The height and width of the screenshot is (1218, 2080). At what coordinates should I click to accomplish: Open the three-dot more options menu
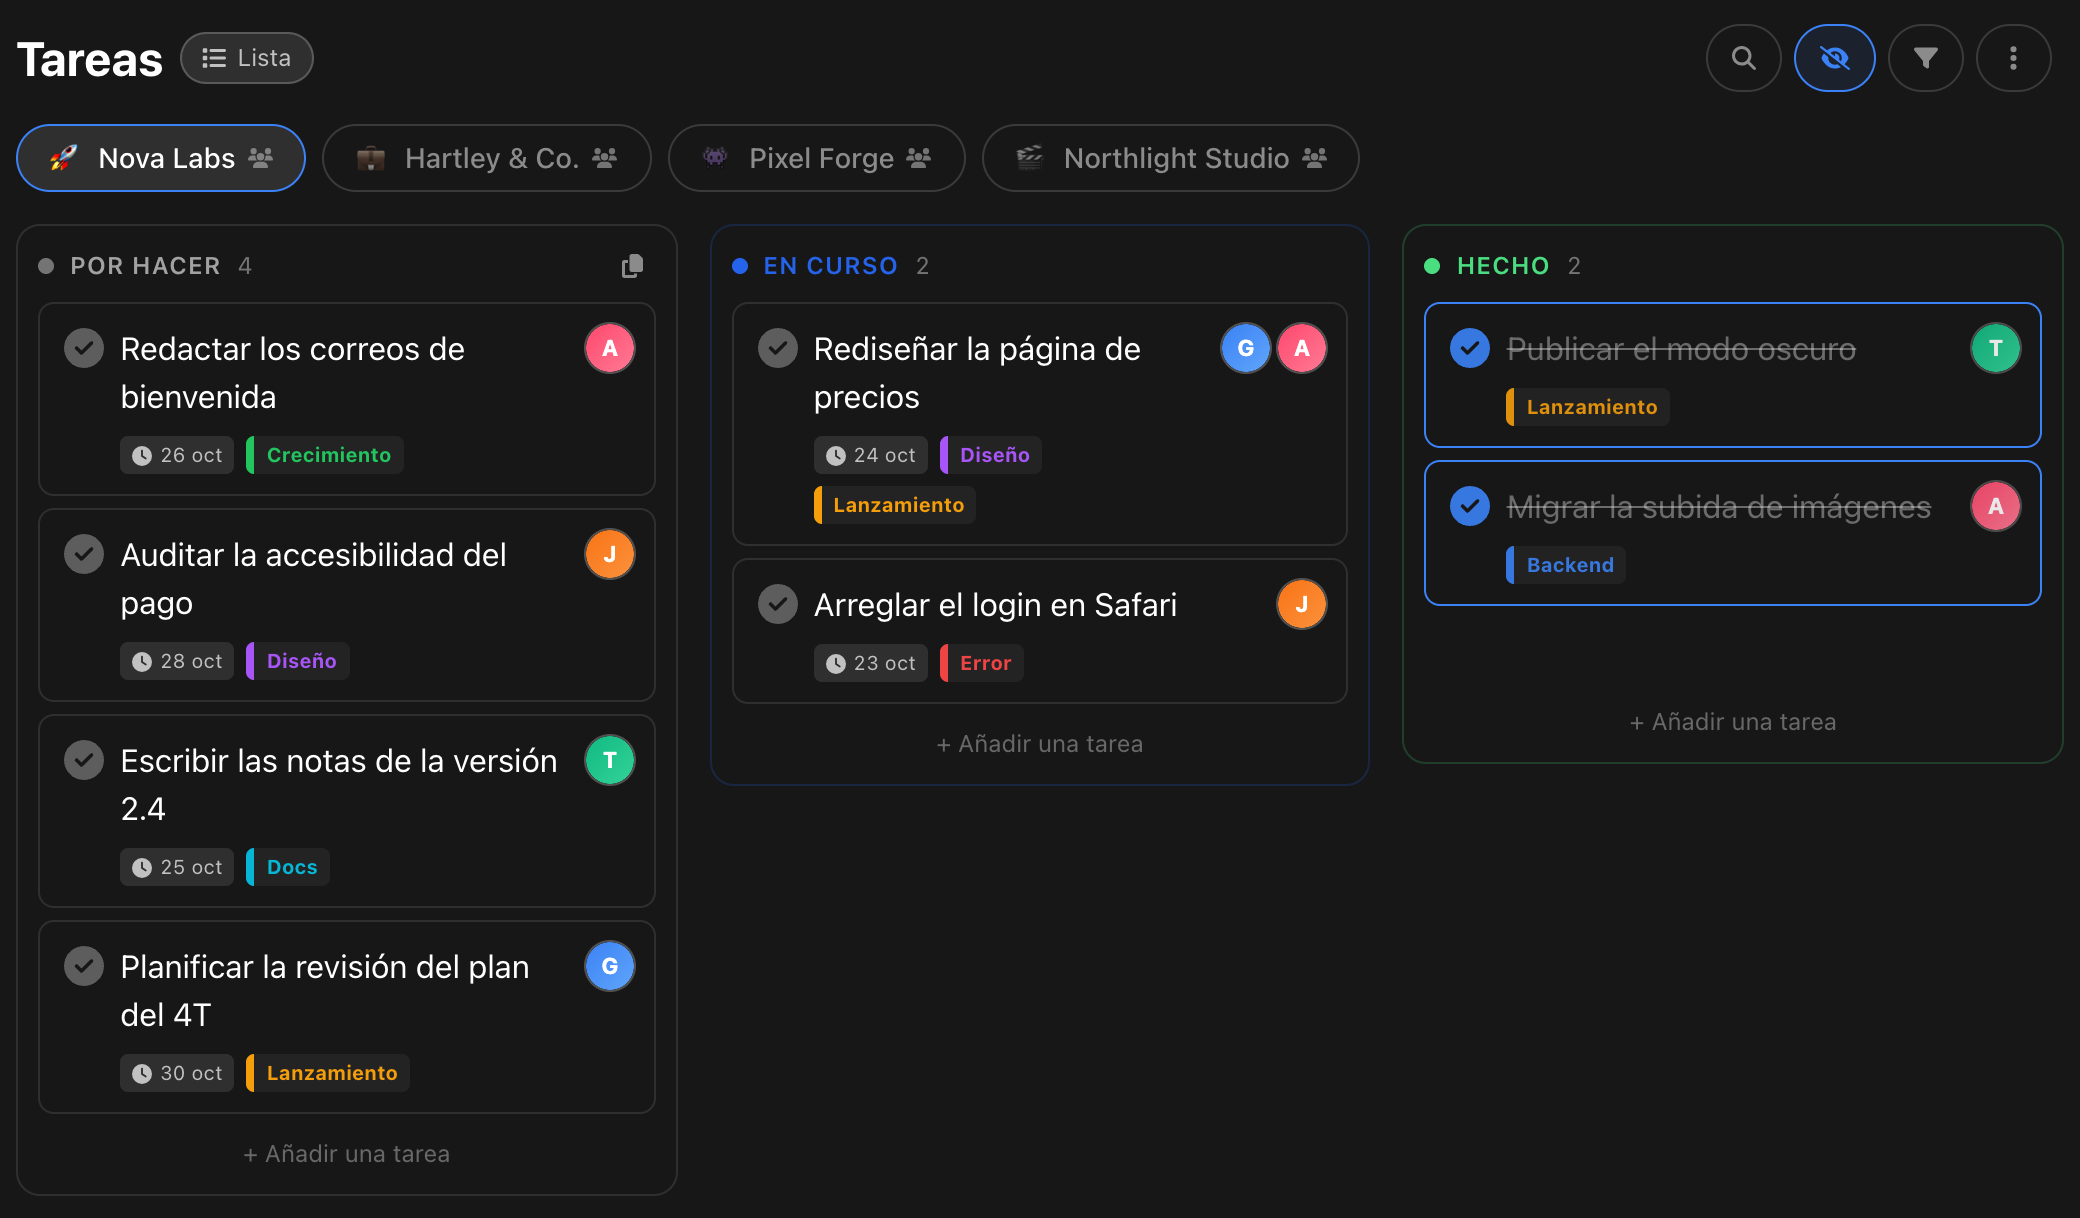[2013, 58]
